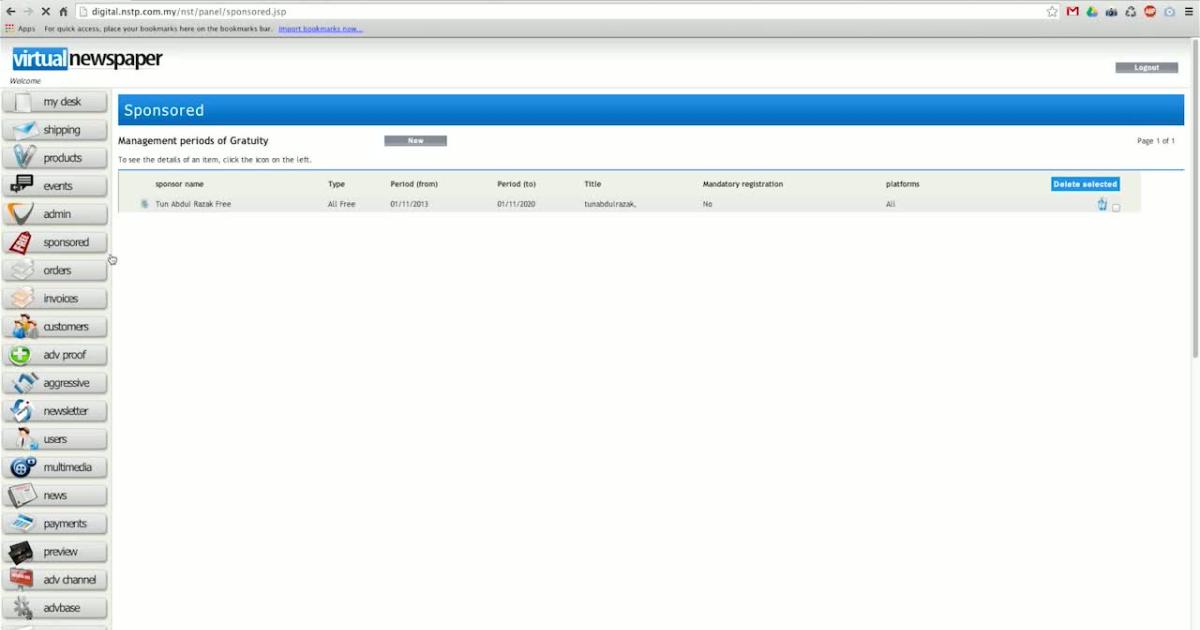Image resolution: width=1200 pixels, height=630 pixels.
Task: Click the New button
Action: 415,141
